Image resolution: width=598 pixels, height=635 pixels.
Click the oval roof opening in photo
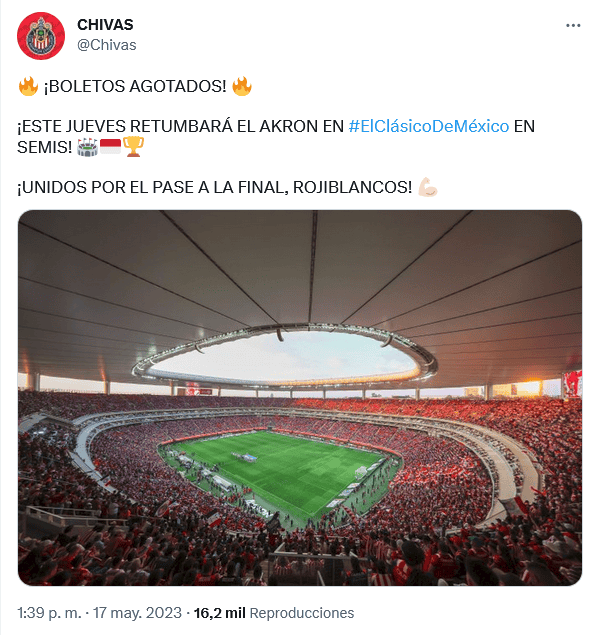[283, 356]
